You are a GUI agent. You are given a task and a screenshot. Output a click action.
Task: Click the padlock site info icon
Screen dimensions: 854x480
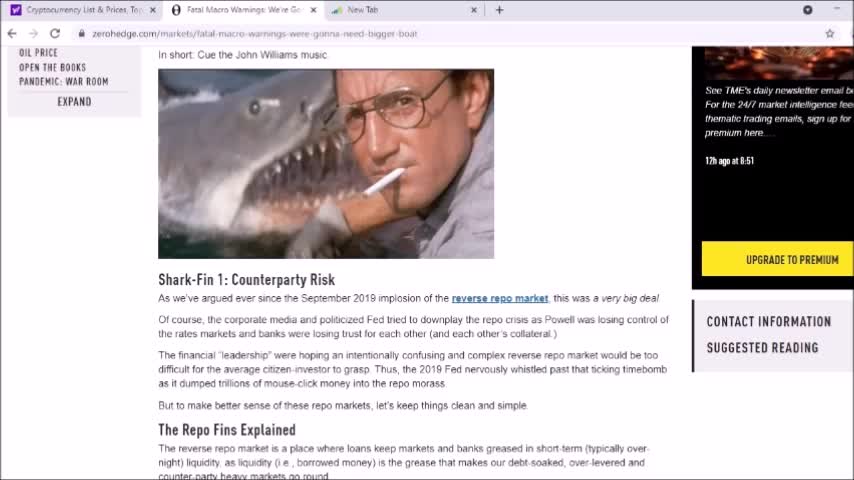(x=82, y=34)
